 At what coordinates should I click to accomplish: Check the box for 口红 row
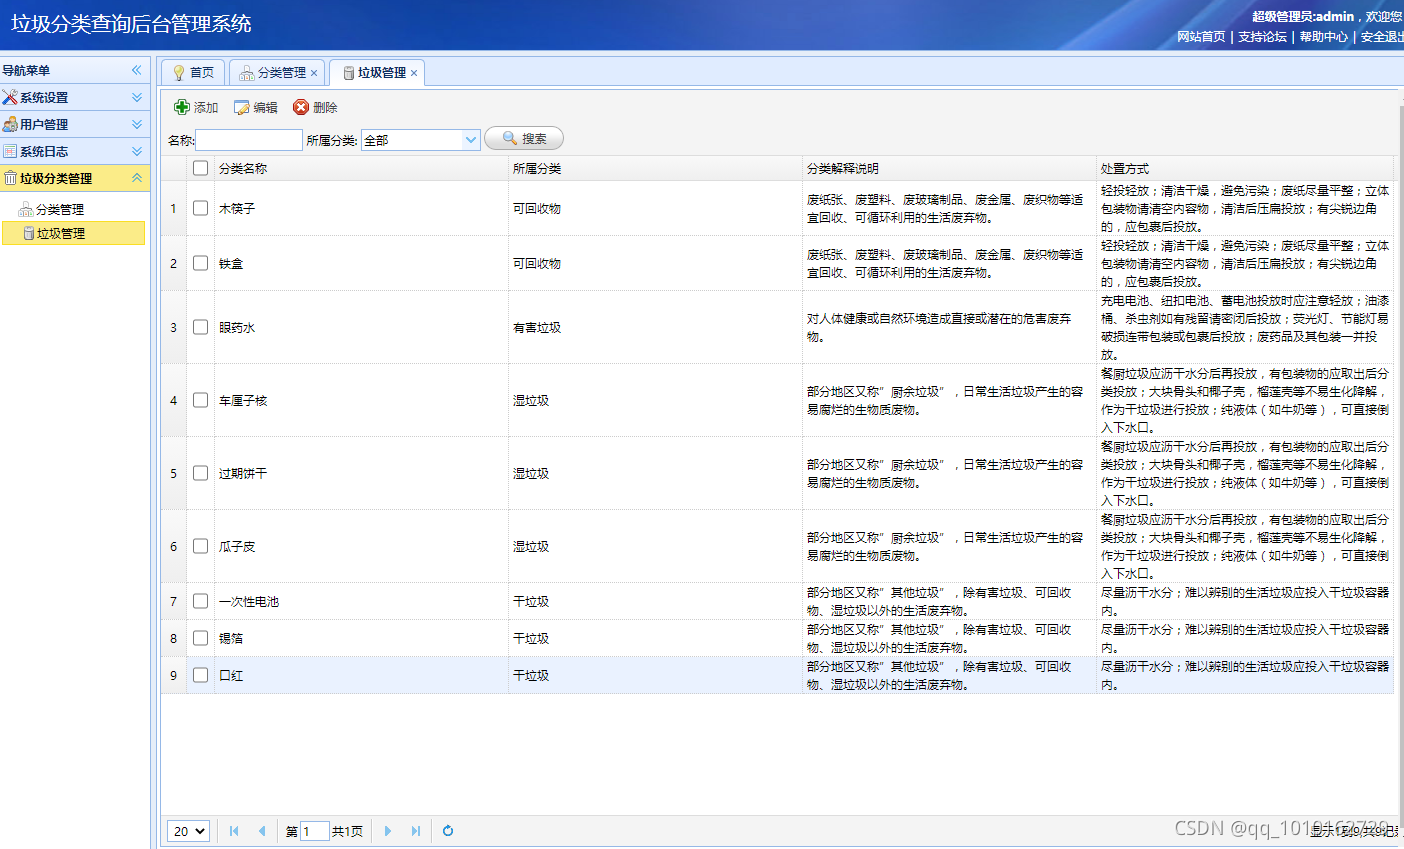coord(201,675)
